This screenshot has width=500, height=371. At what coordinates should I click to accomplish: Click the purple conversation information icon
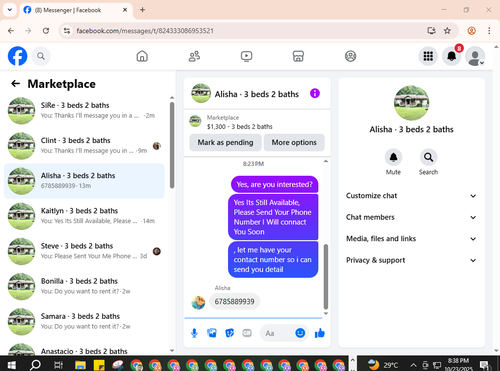pyautogui.click(x=315, y=93)
